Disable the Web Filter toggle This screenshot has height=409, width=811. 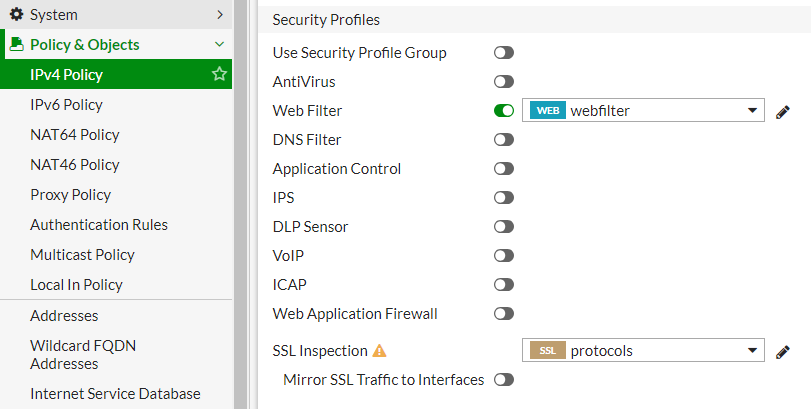(x=503, y=111)
